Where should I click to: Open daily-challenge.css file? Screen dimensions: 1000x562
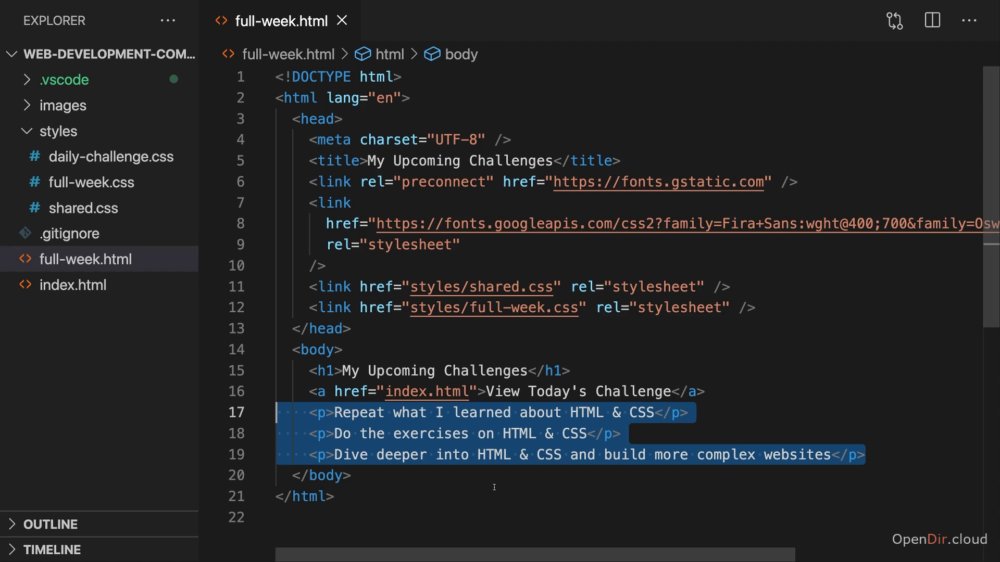click(x=111, y=156)
